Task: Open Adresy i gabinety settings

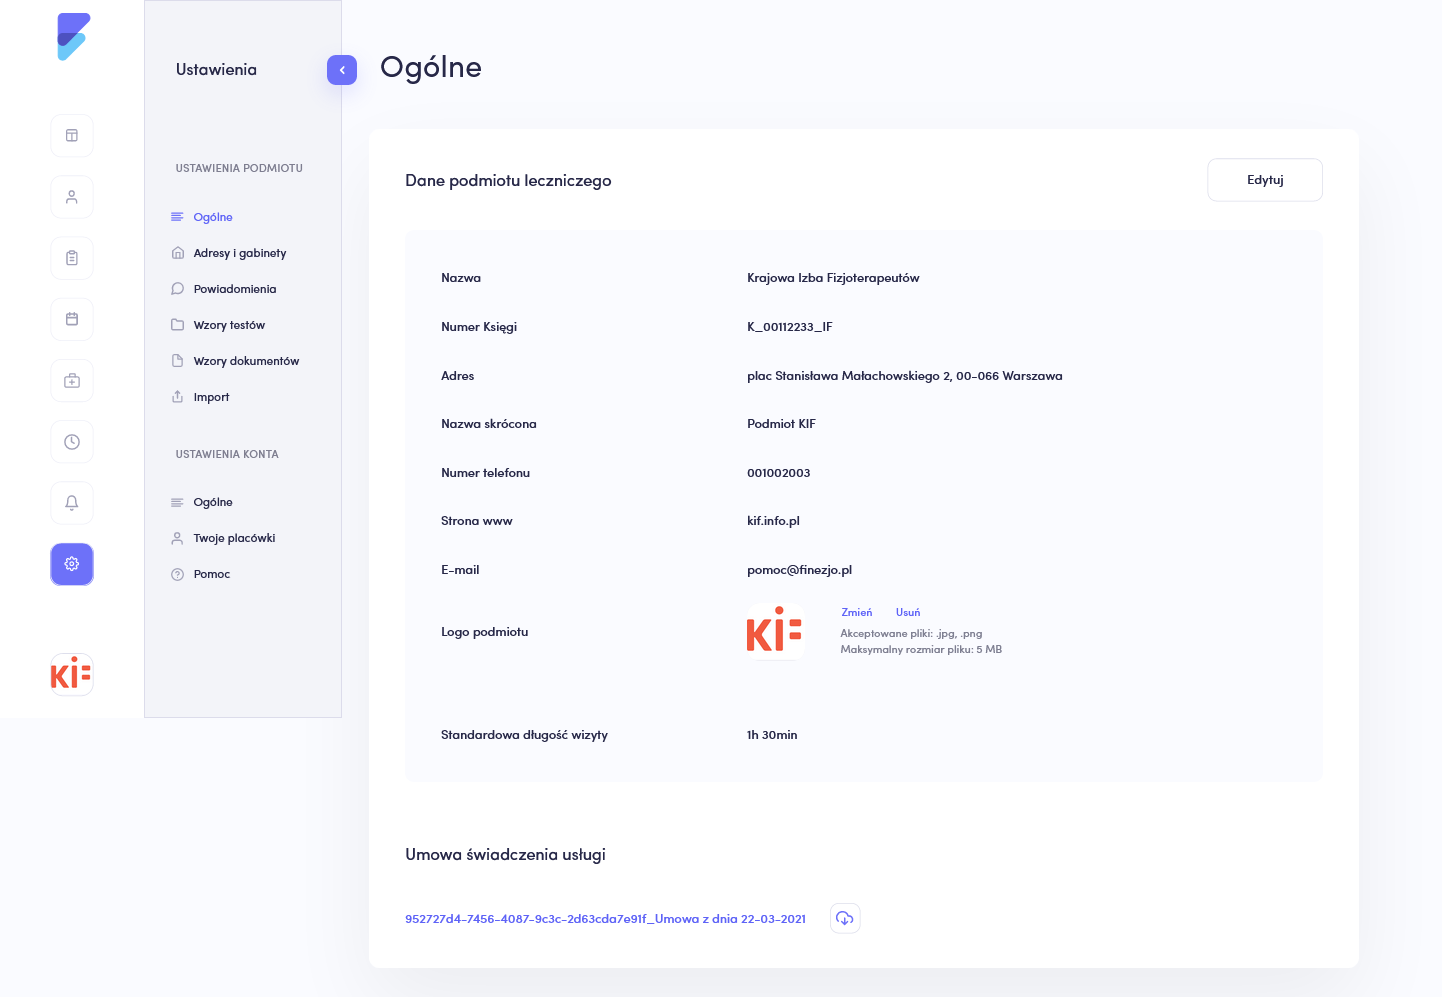Action: [240, 253]
